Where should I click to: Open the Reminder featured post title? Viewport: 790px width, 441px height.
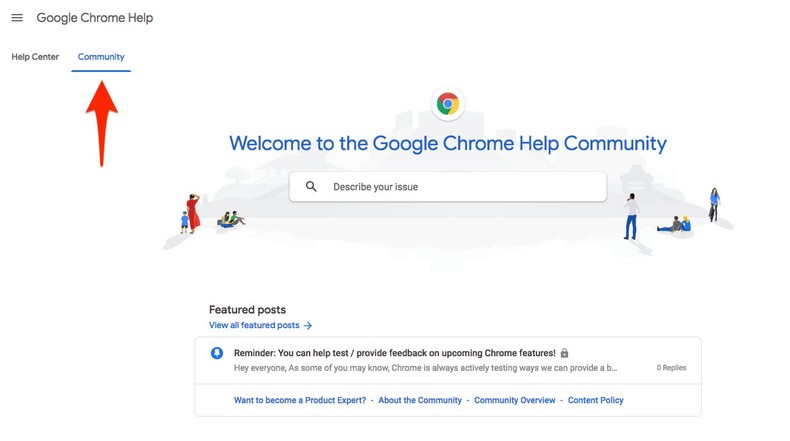[394, 353]
